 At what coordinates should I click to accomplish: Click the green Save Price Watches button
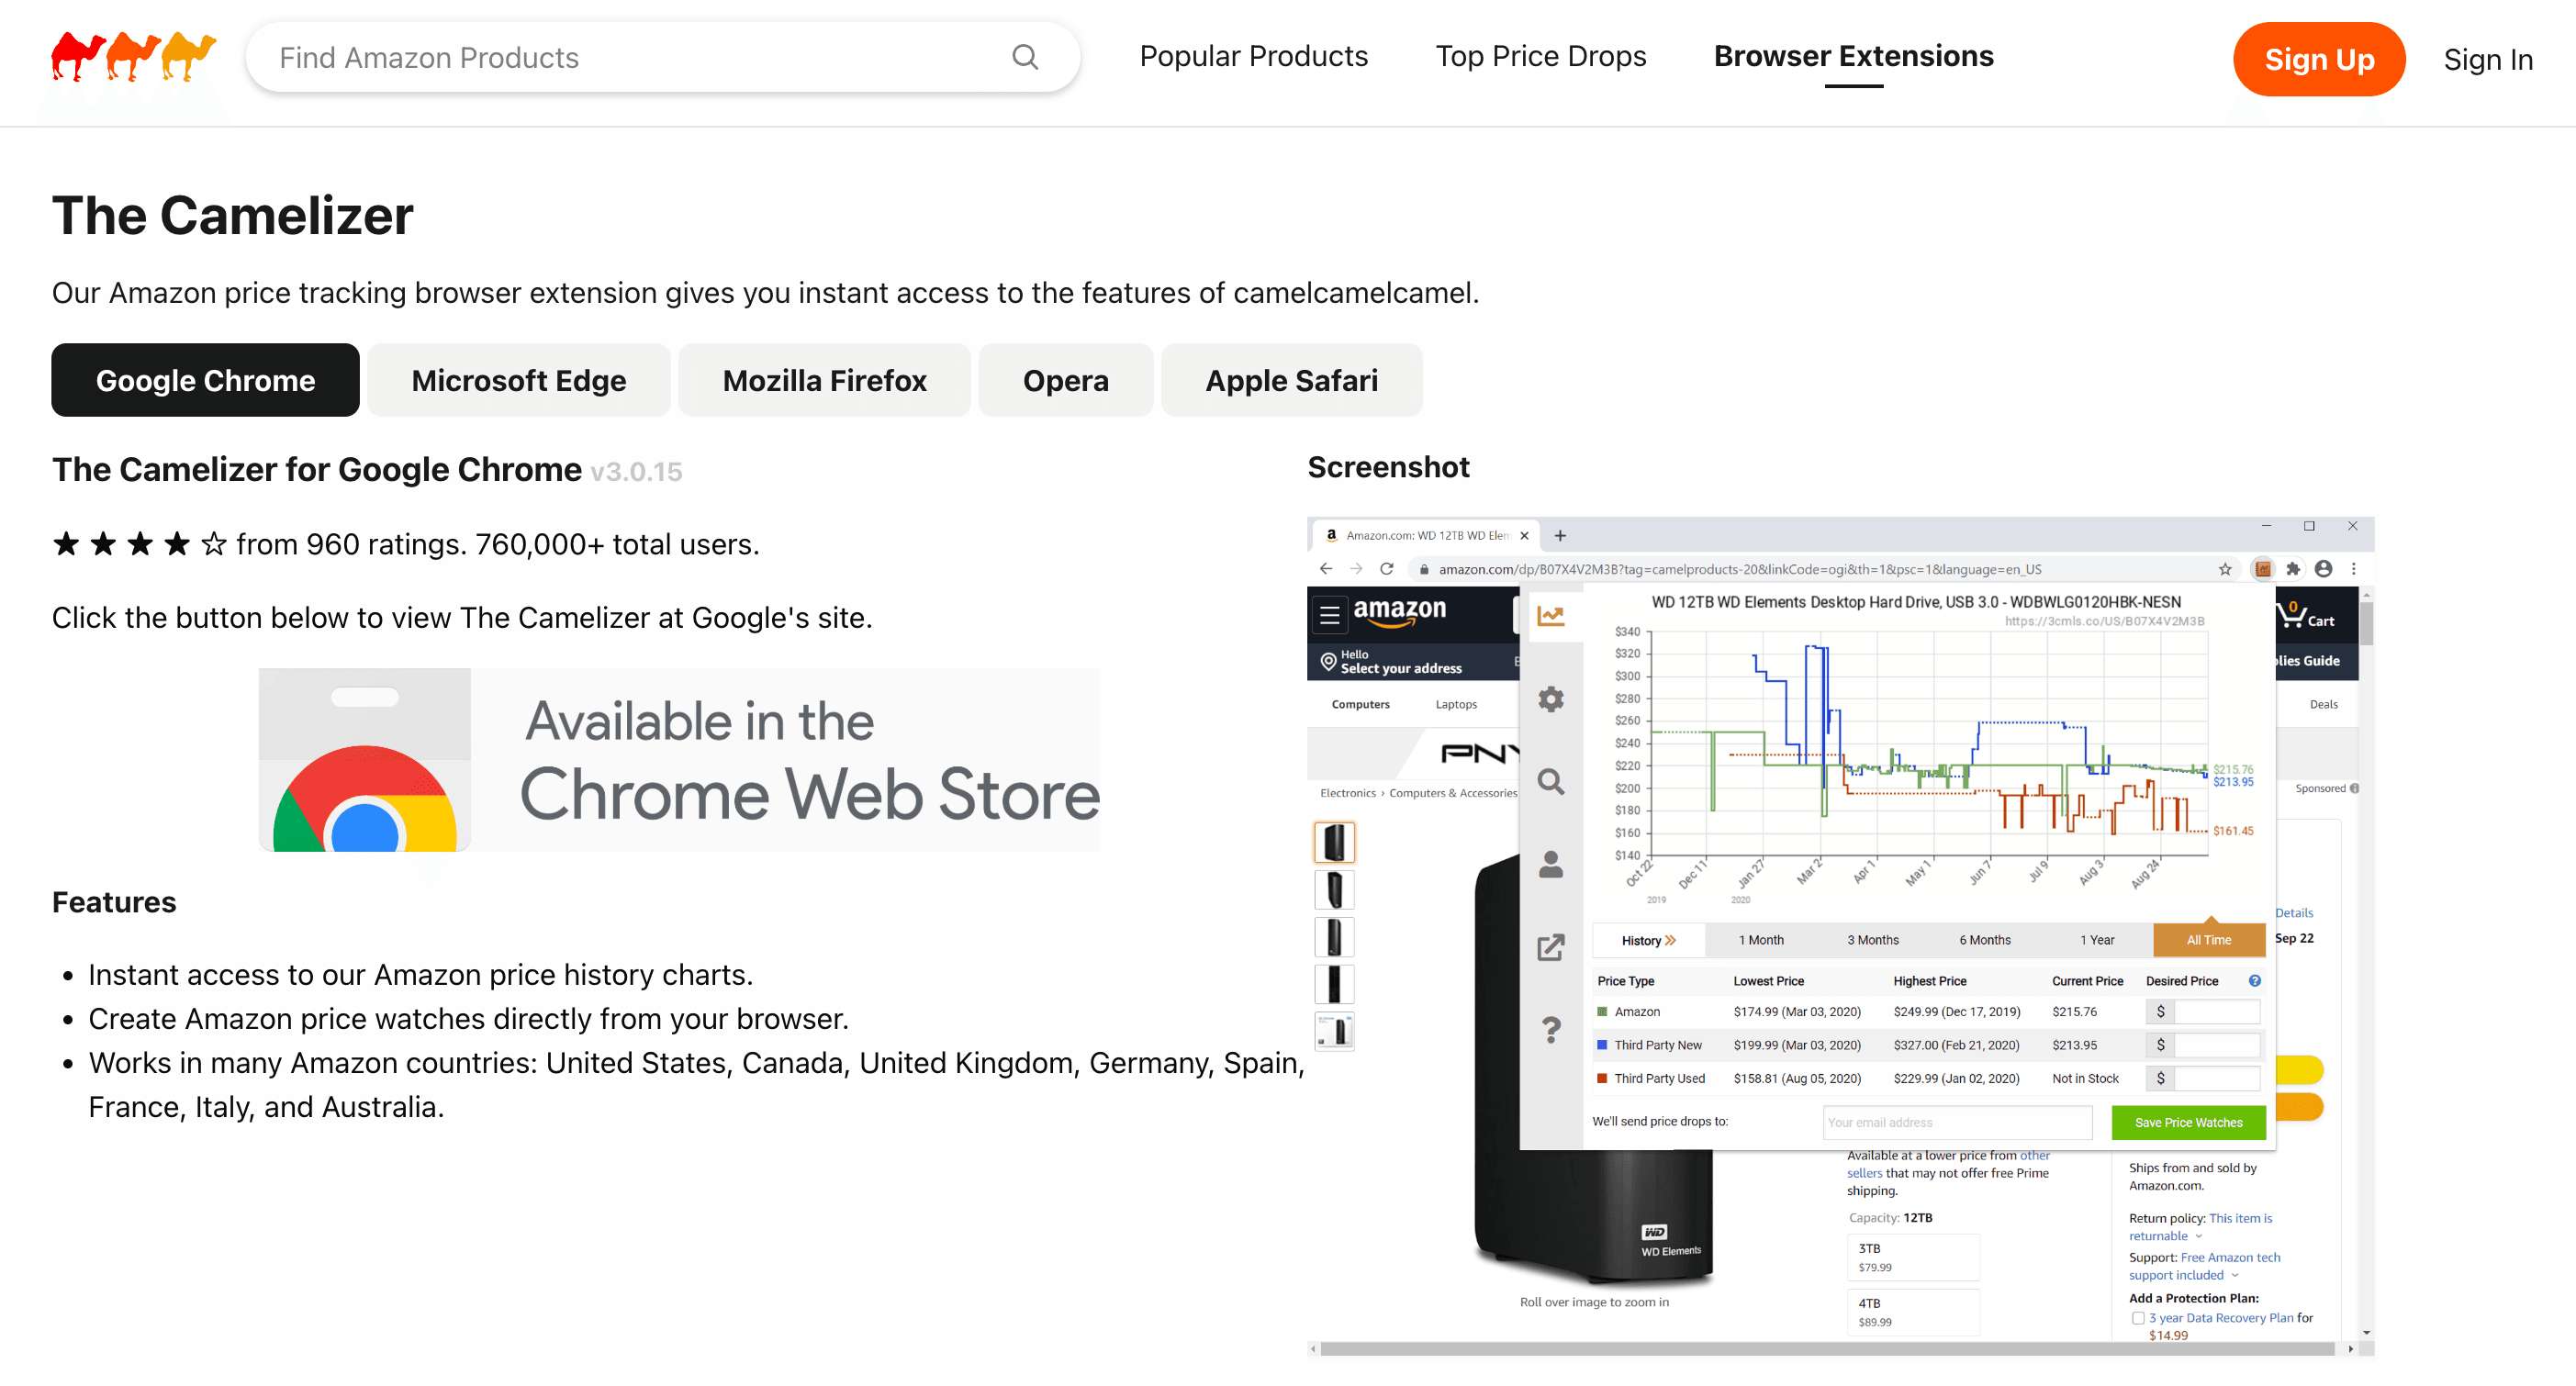click(x=2188, y=1122)
